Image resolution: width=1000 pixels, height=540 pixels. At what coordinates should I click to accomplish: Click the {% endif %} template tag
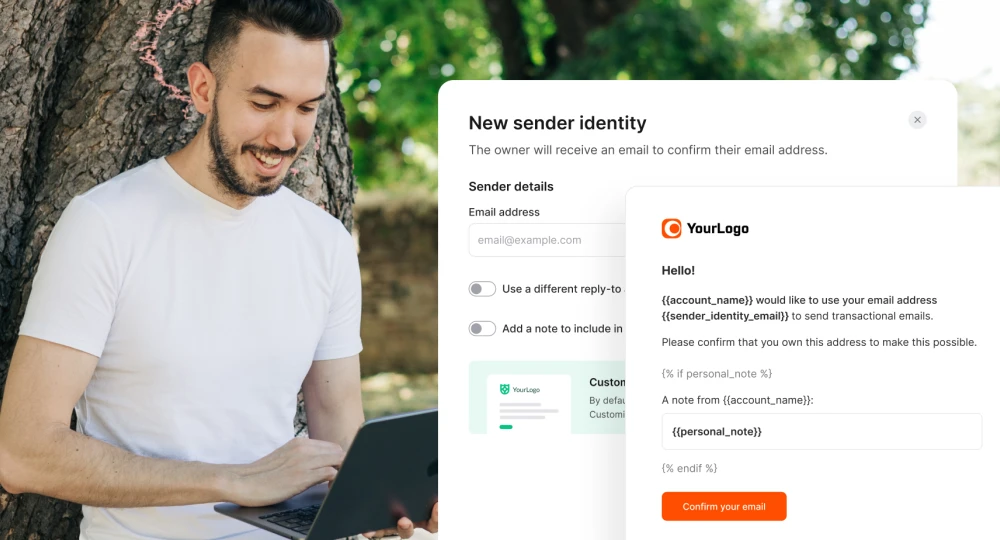pyautogui.click(x=689, y=468)
